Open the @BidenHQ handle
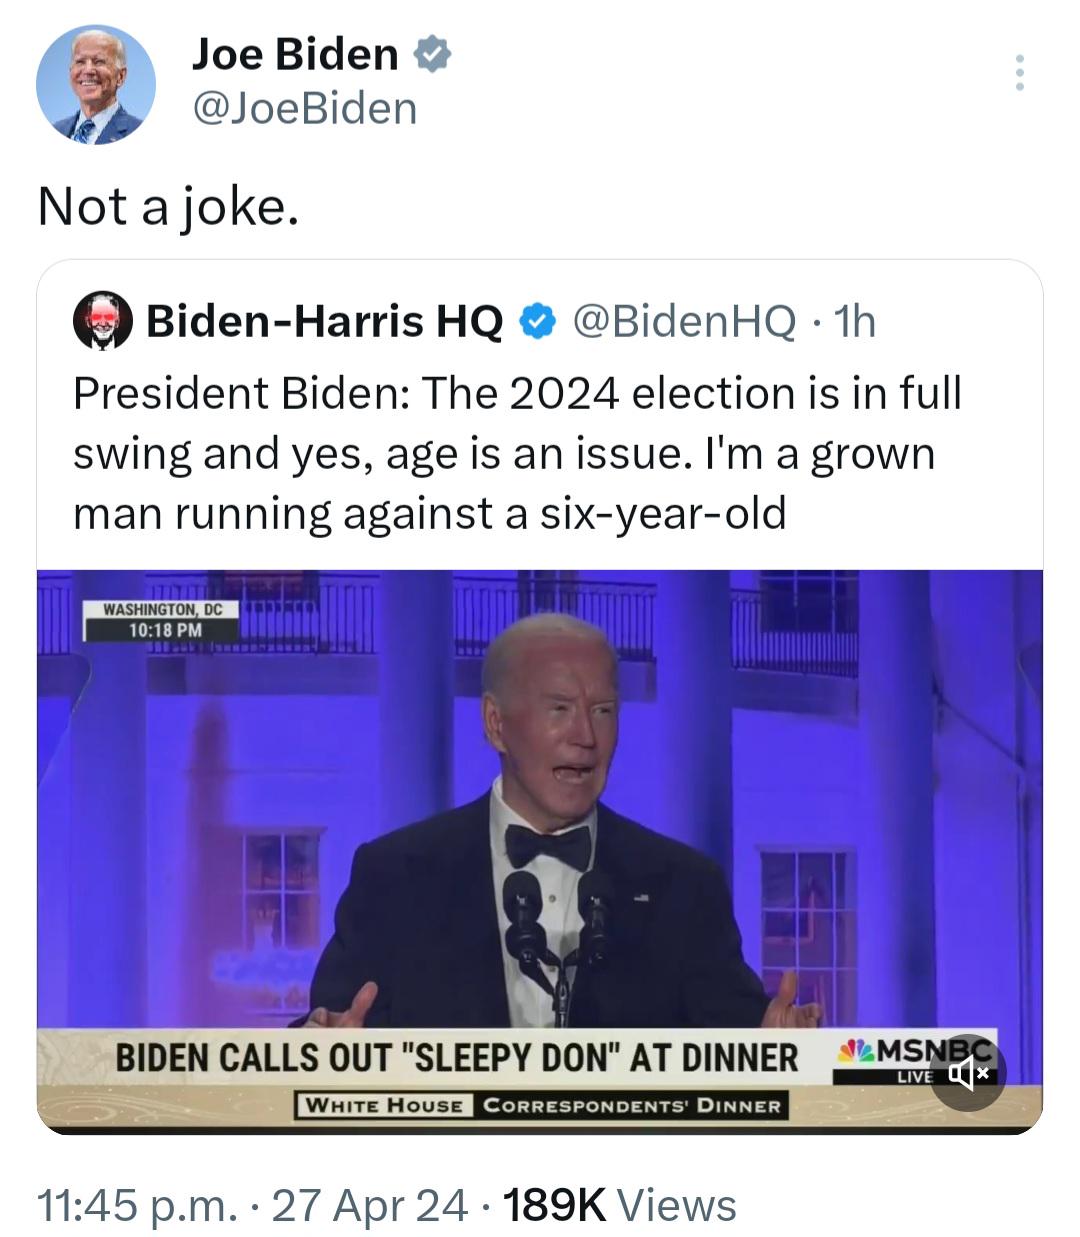This screenshot has width=1080, height=1237. 684,321
